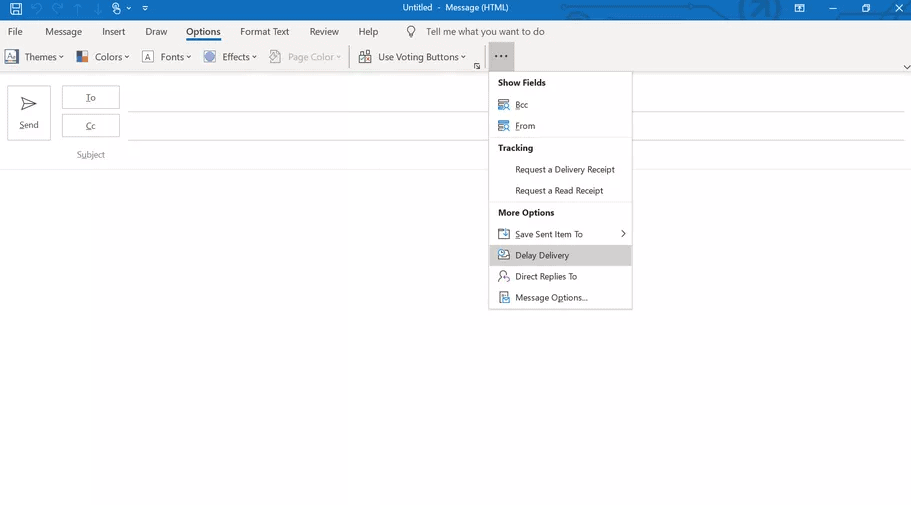911x505 pixels.
Task: Switch to the Review tab
Action: [x=324, y=31]
